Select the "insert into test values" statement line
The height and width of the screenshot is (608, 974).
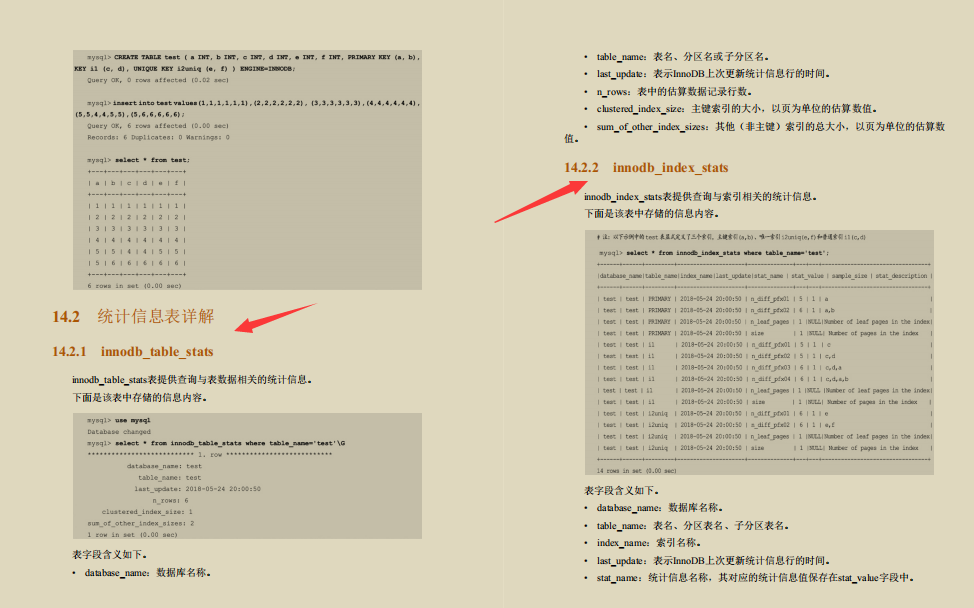coord(247,109)
